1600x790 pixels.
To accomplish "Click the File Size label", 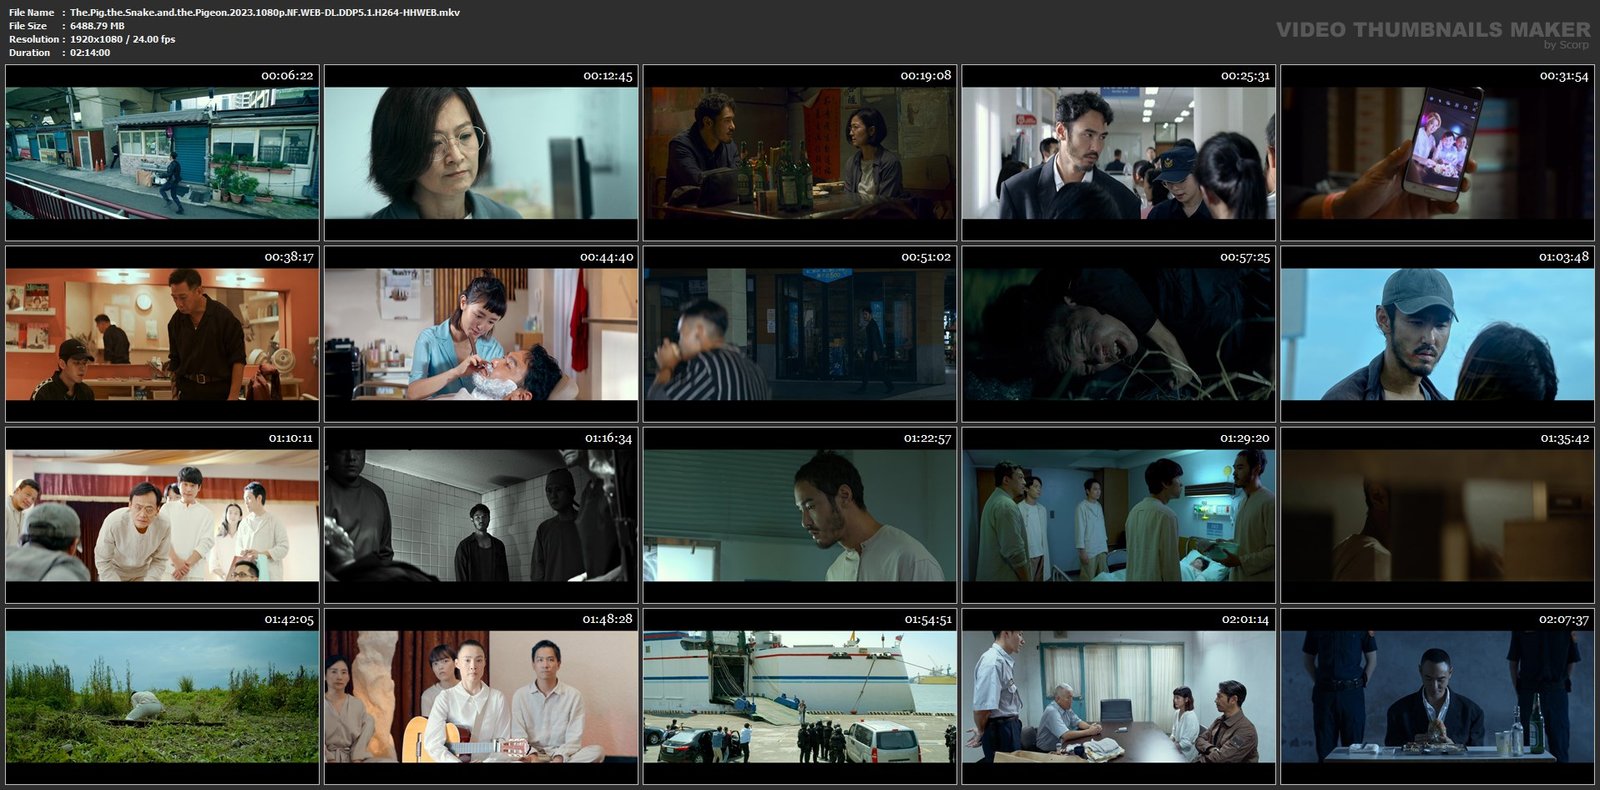I will [28, 26].
